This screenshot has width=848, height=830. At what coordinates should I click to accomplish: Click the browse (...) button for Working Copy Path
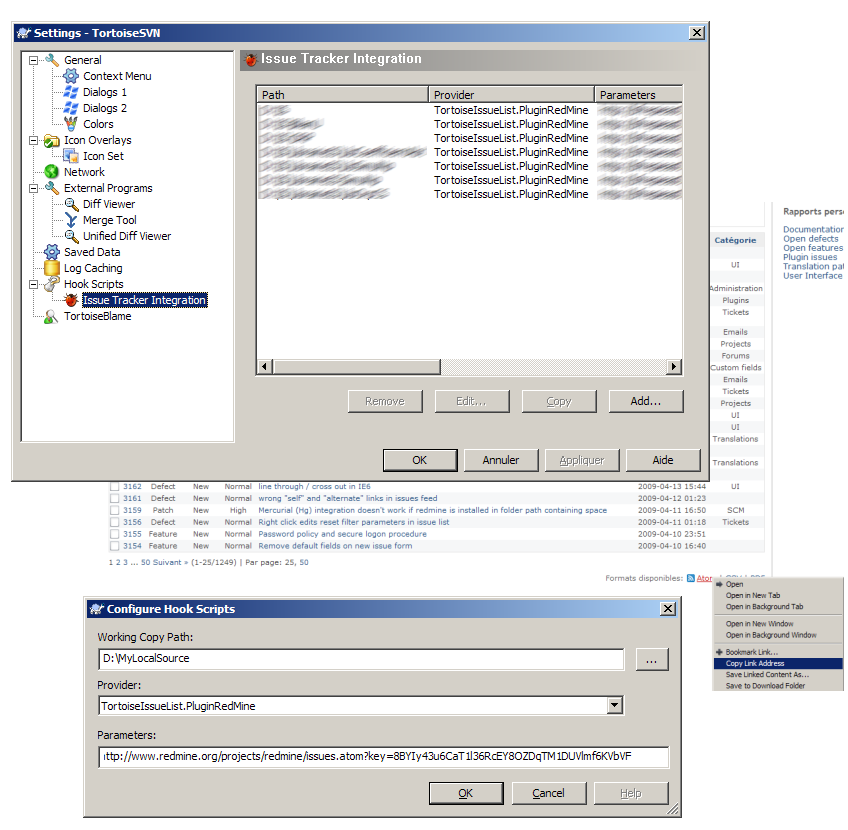[x=652, y=660]
